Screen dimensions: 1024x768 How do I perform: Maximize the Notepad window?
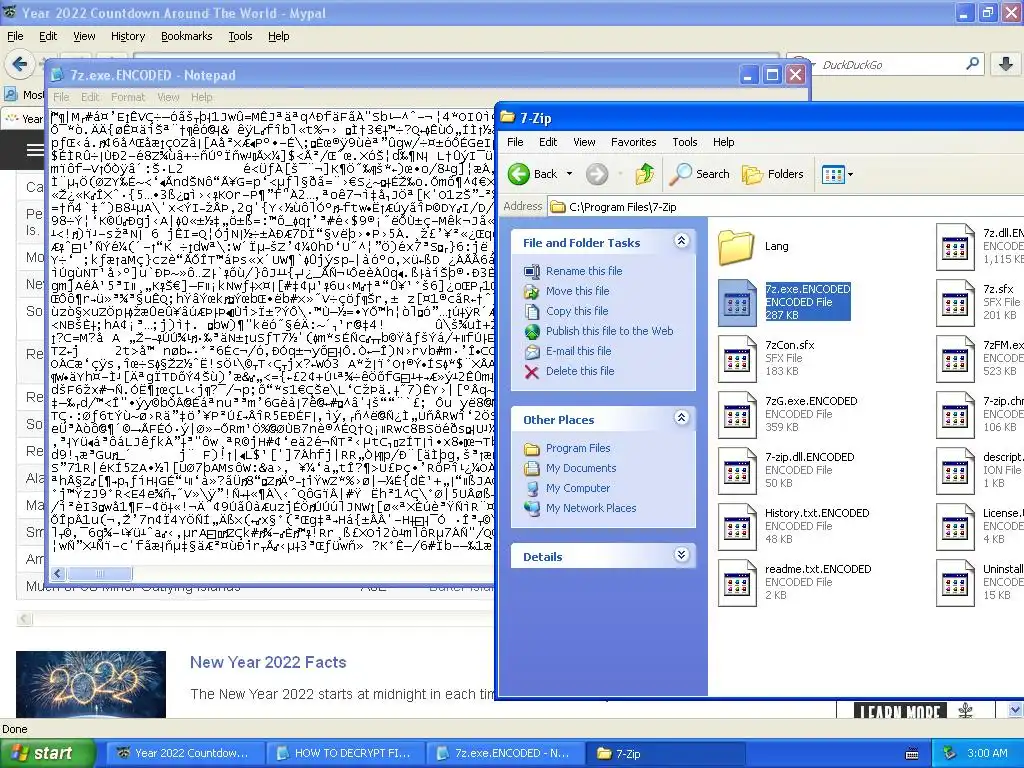pos(772,75)
